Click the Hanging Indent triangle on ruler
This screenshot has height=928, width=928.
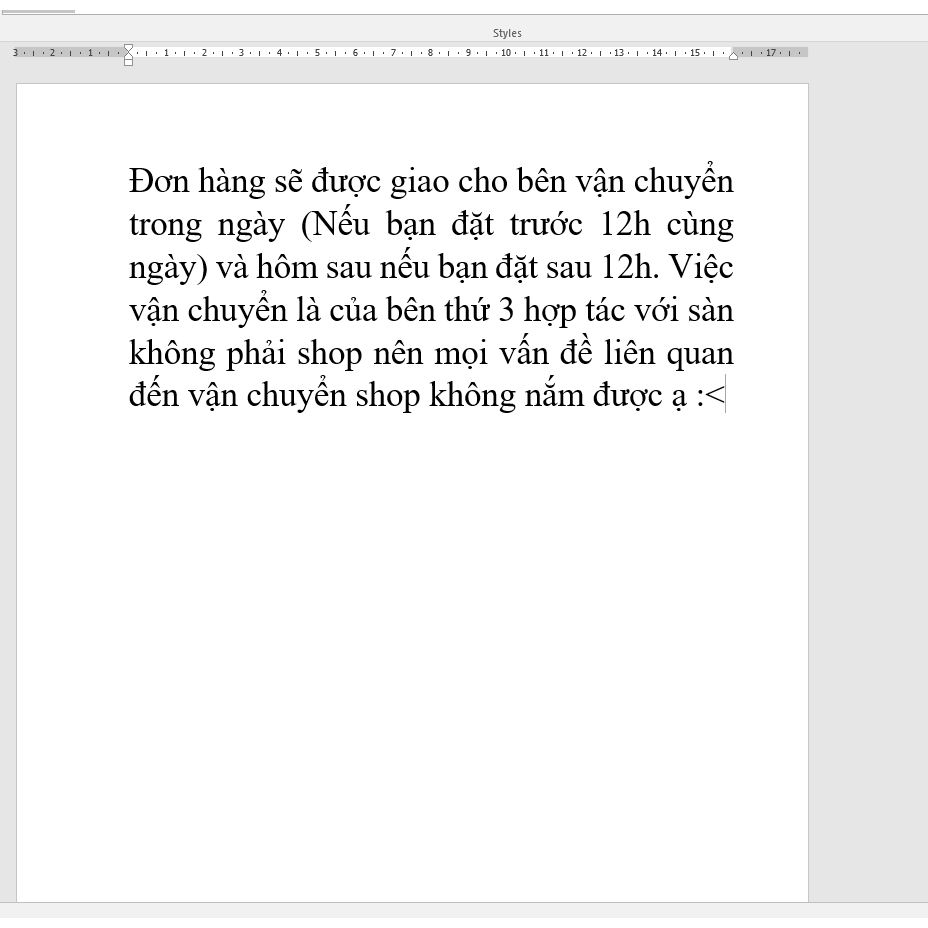click(x=128, y=56)
